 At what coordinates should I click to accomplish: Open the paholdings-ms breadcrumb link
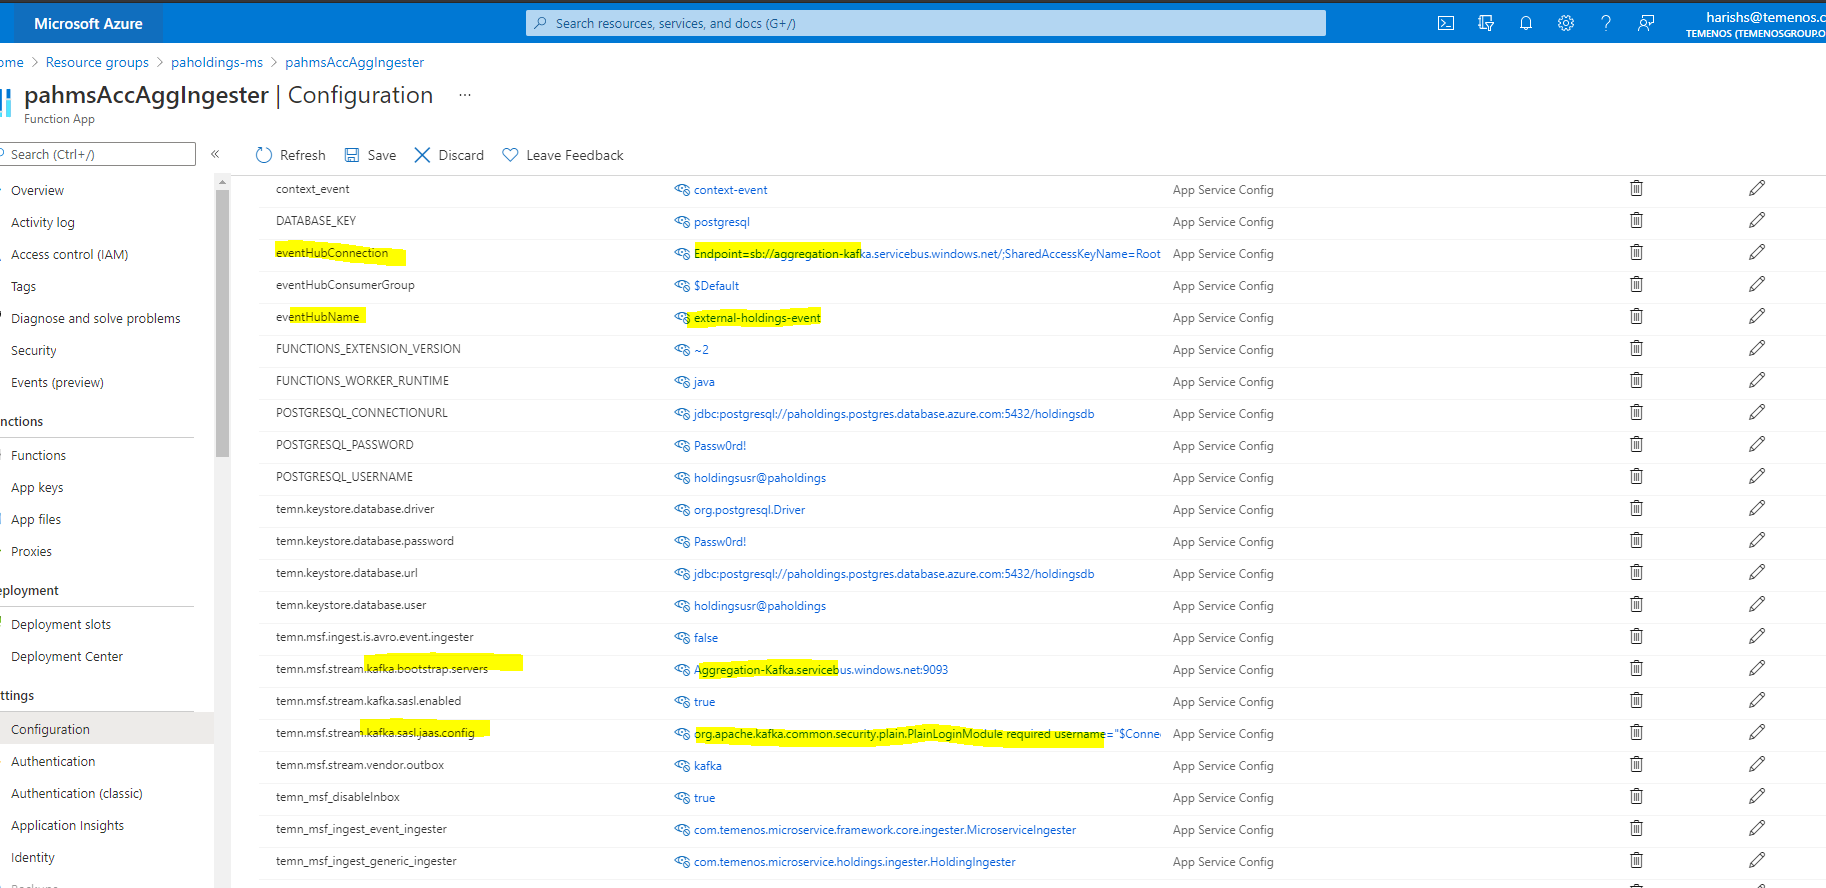pos(216,62)
